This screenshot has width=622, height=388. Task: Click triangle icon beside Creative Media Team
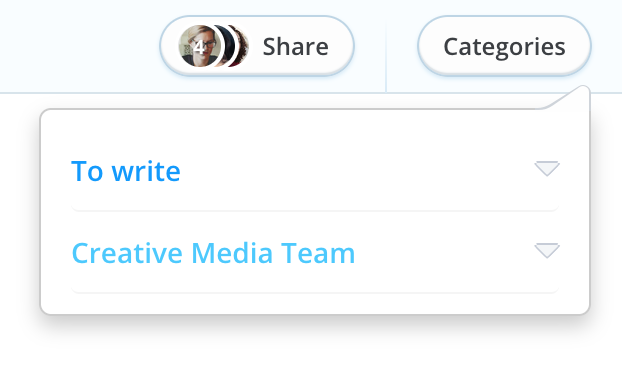click(x=547, y=250)
